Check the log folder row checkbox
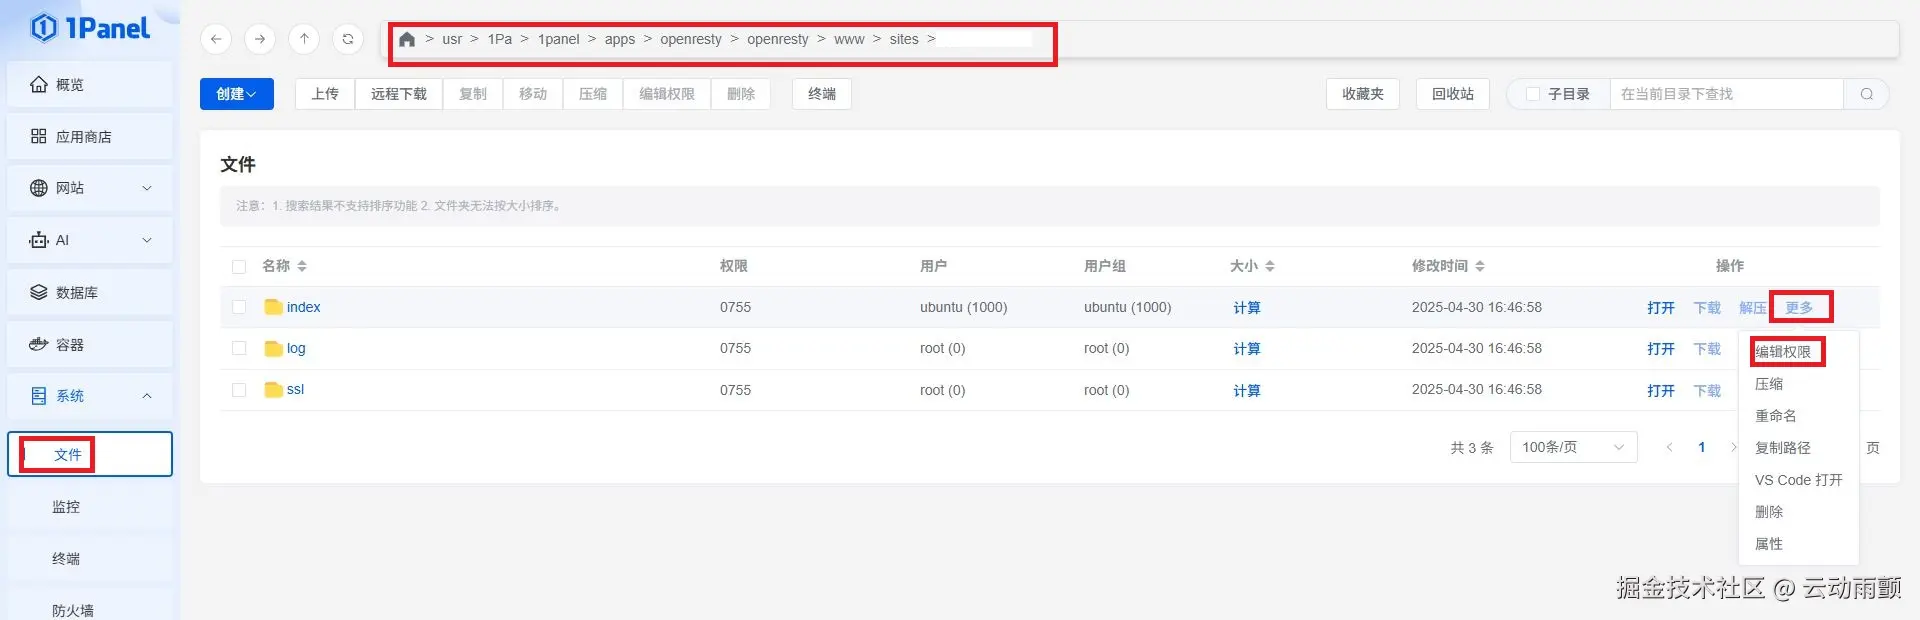The image size is (1920, 620). click(239, 348)
